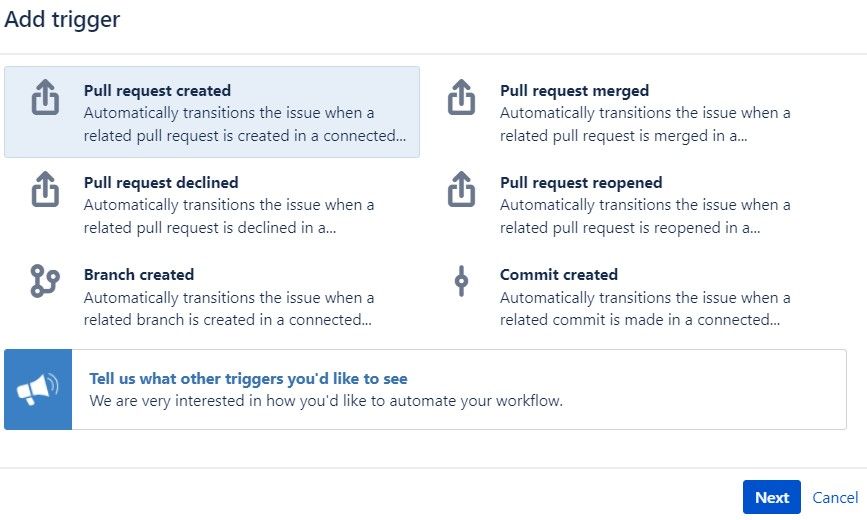Select the Pull request merged title
The image size is (867, 520).
pos(574,91)
